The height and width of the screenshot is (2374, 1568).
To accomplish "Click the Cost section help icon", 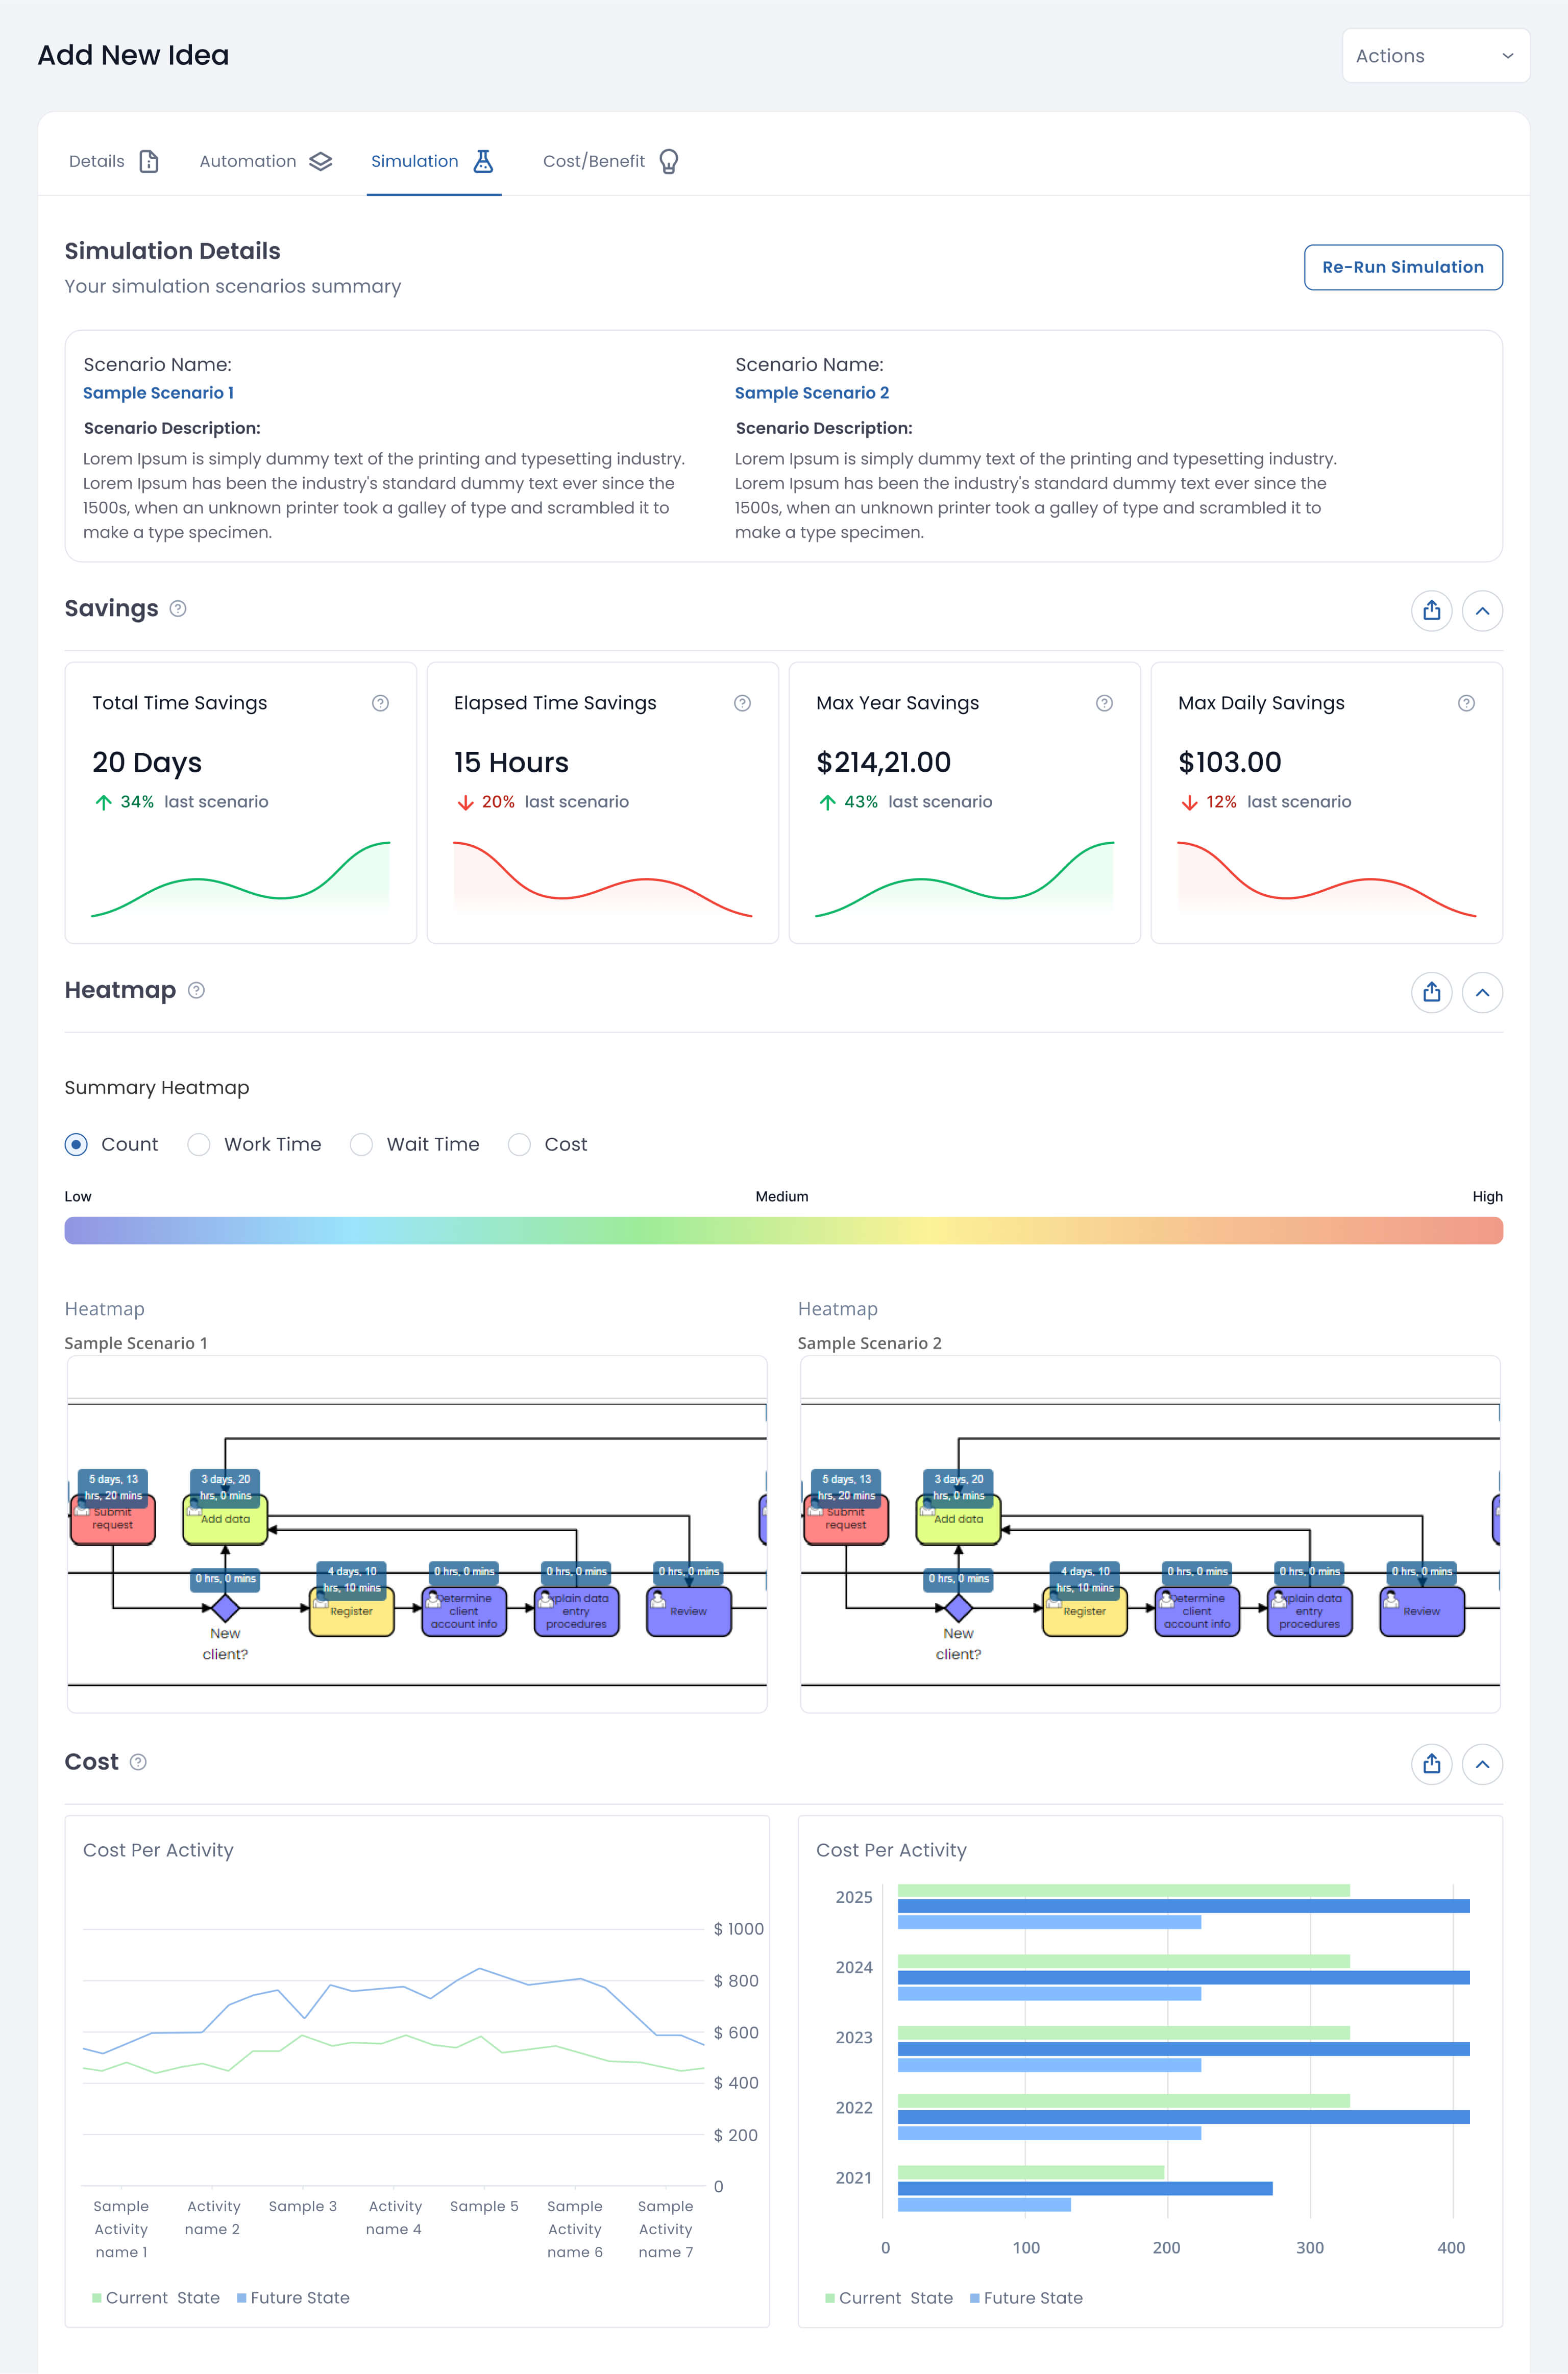I will point(138,1762).
